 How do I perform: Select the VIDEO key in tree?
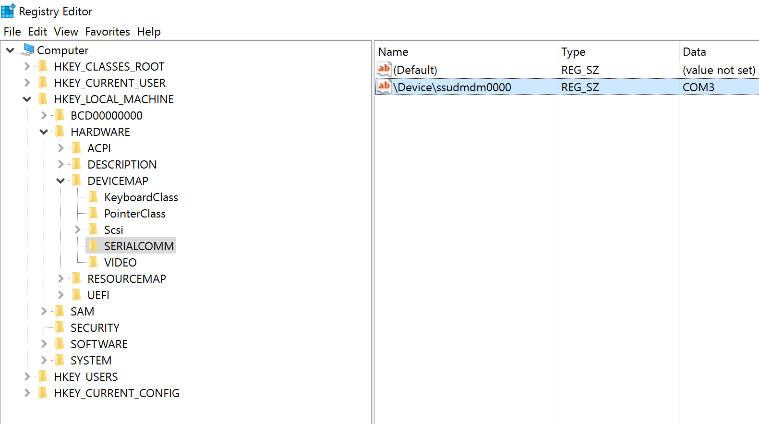tap(120, 262)
